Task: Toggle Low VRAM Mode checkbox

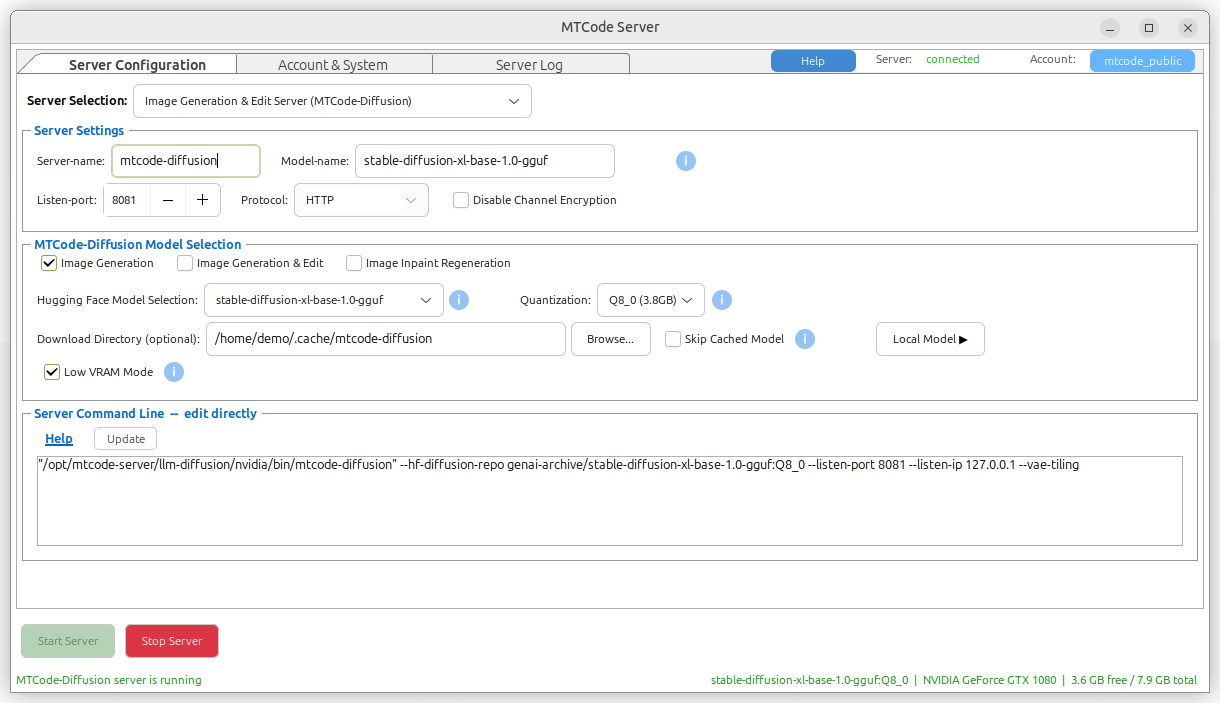Action: (x=52, y=372)
